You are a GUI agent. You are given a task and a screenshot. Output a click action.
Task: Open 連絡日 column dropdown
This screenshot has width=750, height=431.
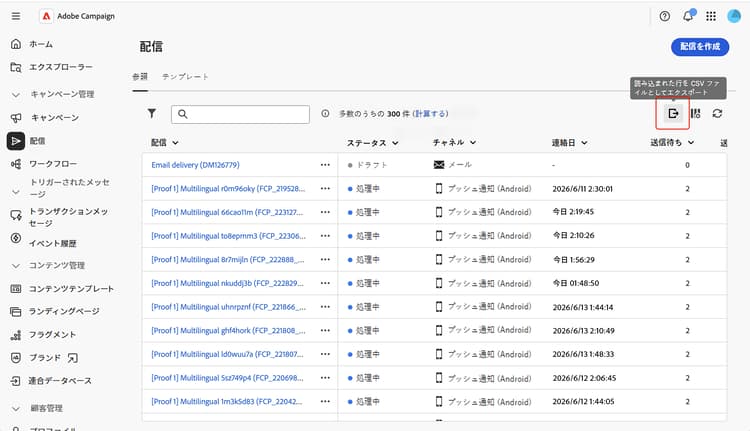point(584,143)
